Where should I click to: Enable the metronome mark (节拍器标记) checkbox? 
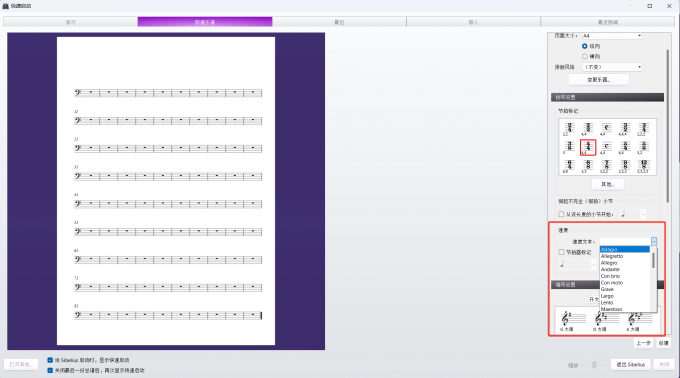[561, 252]
